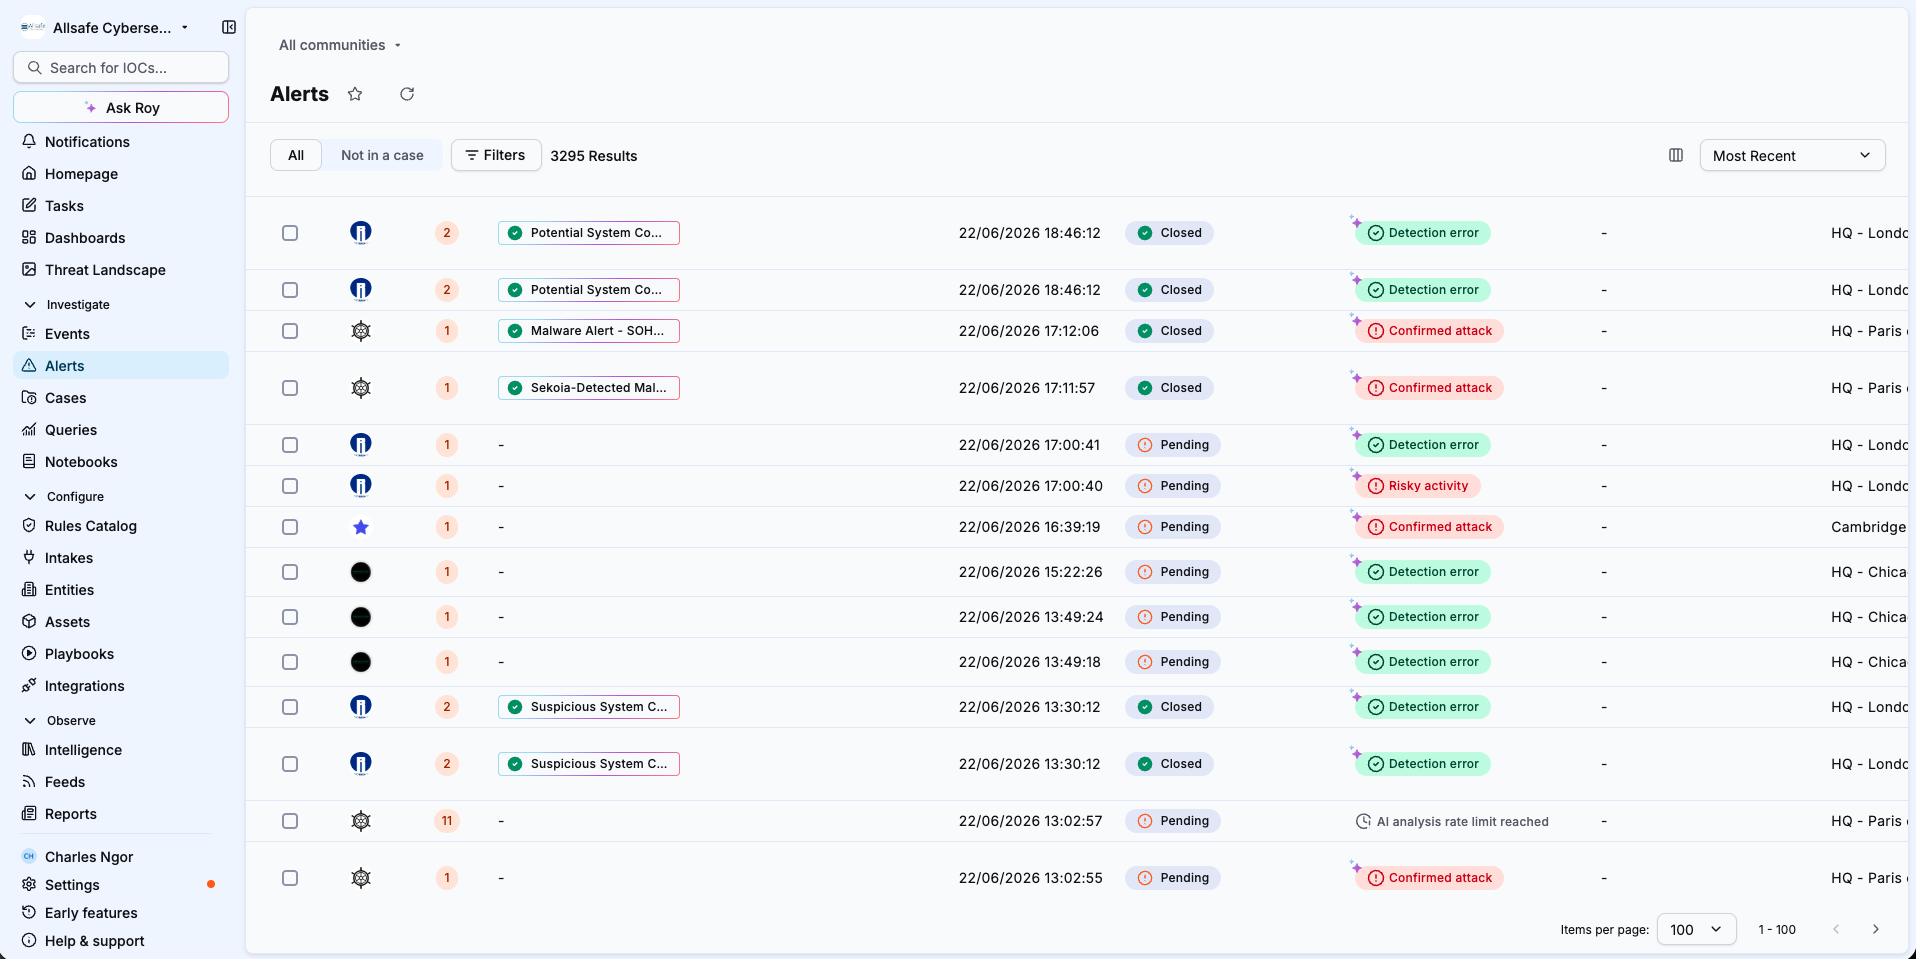Open Filters button
The height and width of the screenshot is (959, 1916).
click(496, 155)
